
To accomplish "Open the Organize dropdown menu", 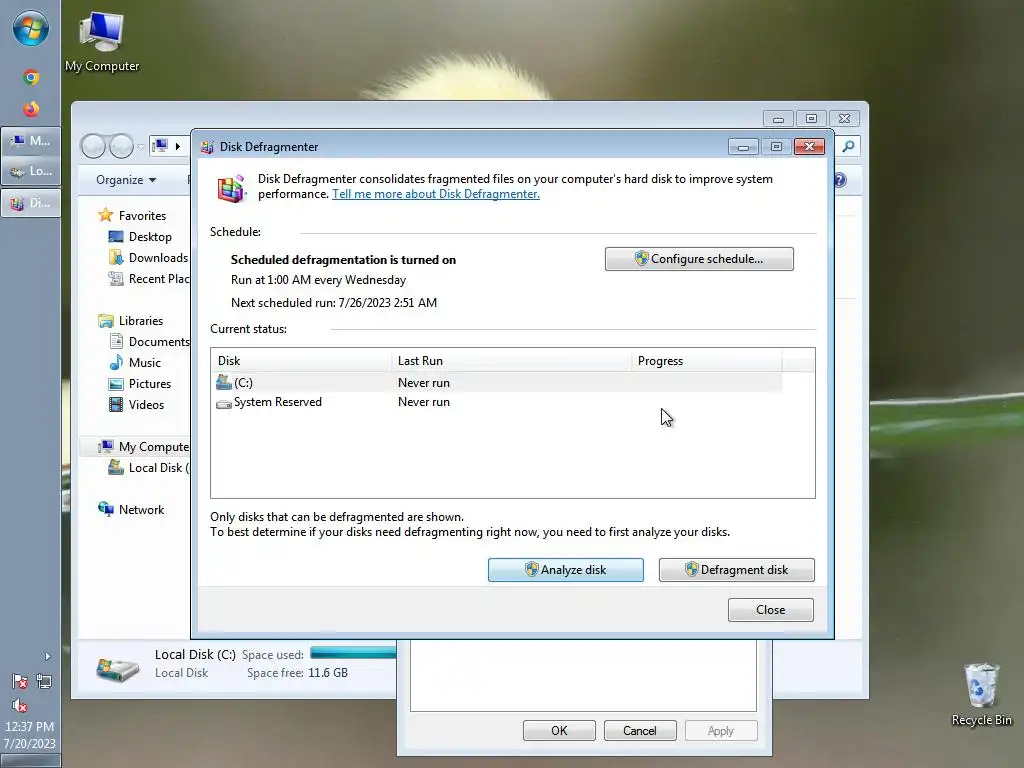I will click(126, 180).
